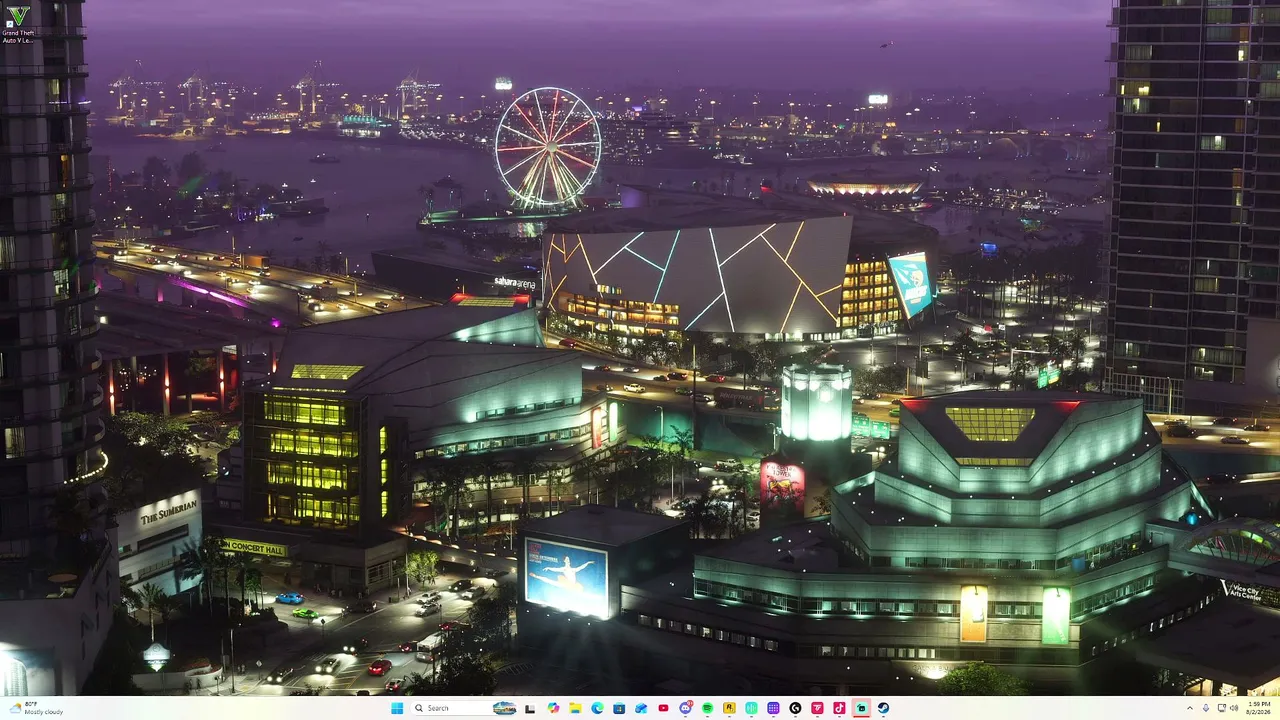This screenshot has height=720, width=1280.
Task: Open Steam from the taskbar
Action: point(883,708)
